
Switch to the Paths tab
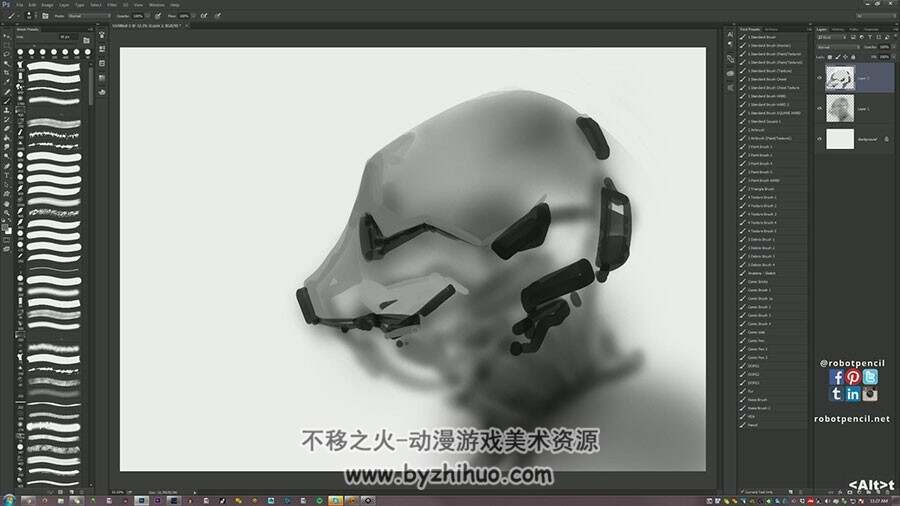(x=854, y=29)
